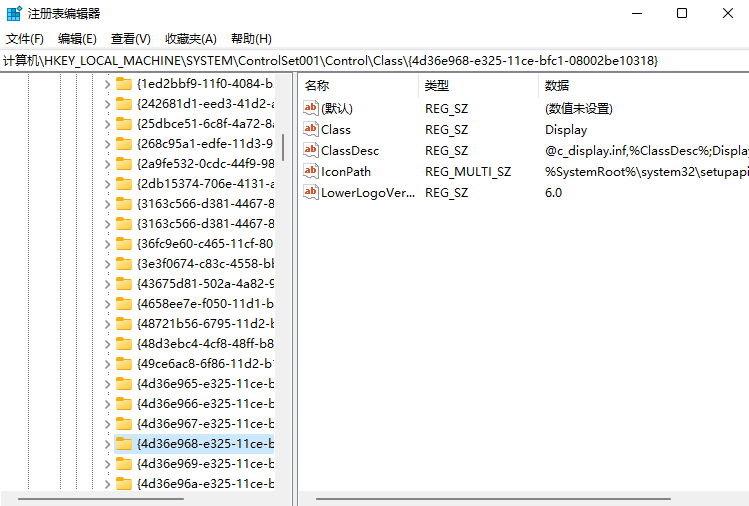The width and height of the screenshot is (749, 506).
Task: Expand the {2db15374-706e-4131 key
Action: (x=107, y=184)
